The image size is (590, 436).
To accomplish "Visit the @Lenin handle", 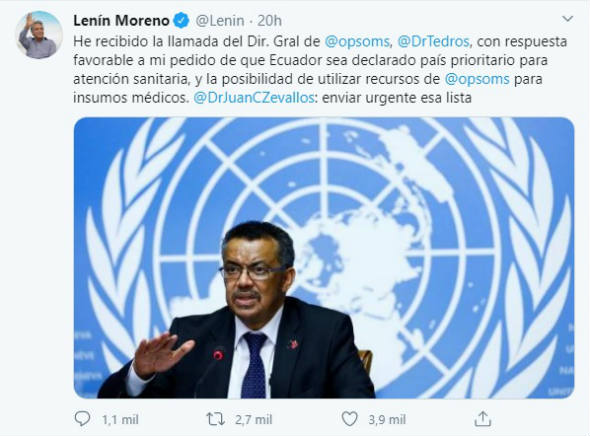I will [219, 21].
